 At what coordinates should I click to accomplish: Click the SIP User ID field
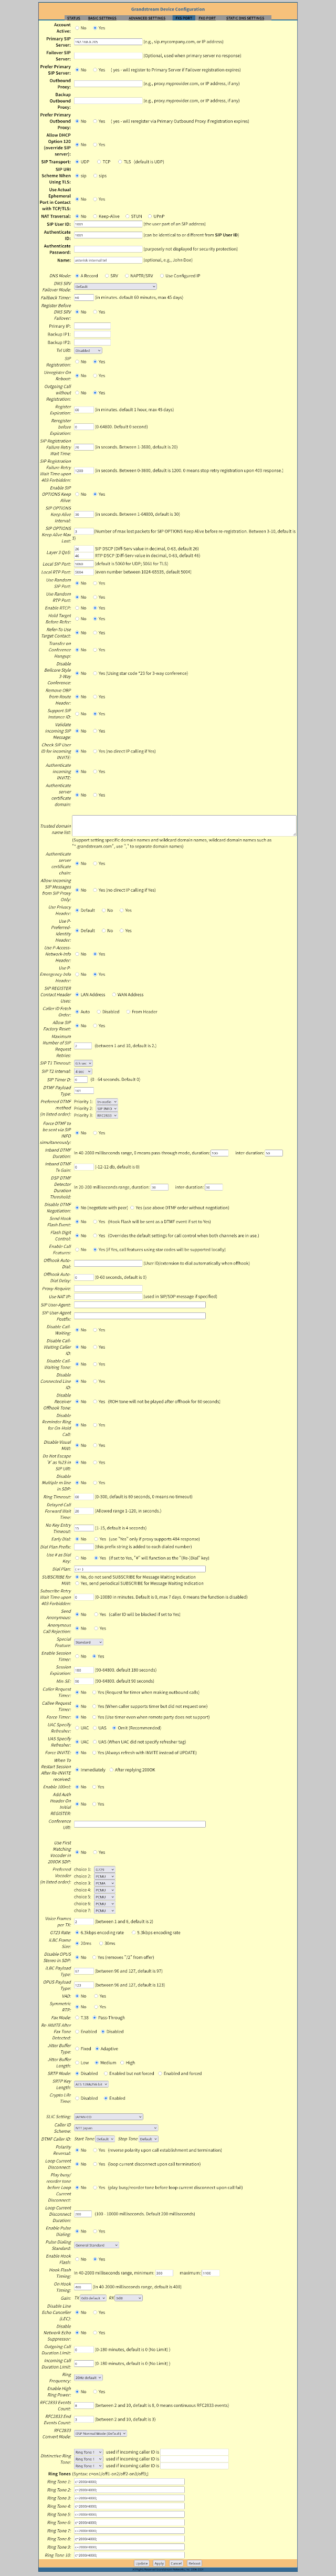(x=108, y=224)
